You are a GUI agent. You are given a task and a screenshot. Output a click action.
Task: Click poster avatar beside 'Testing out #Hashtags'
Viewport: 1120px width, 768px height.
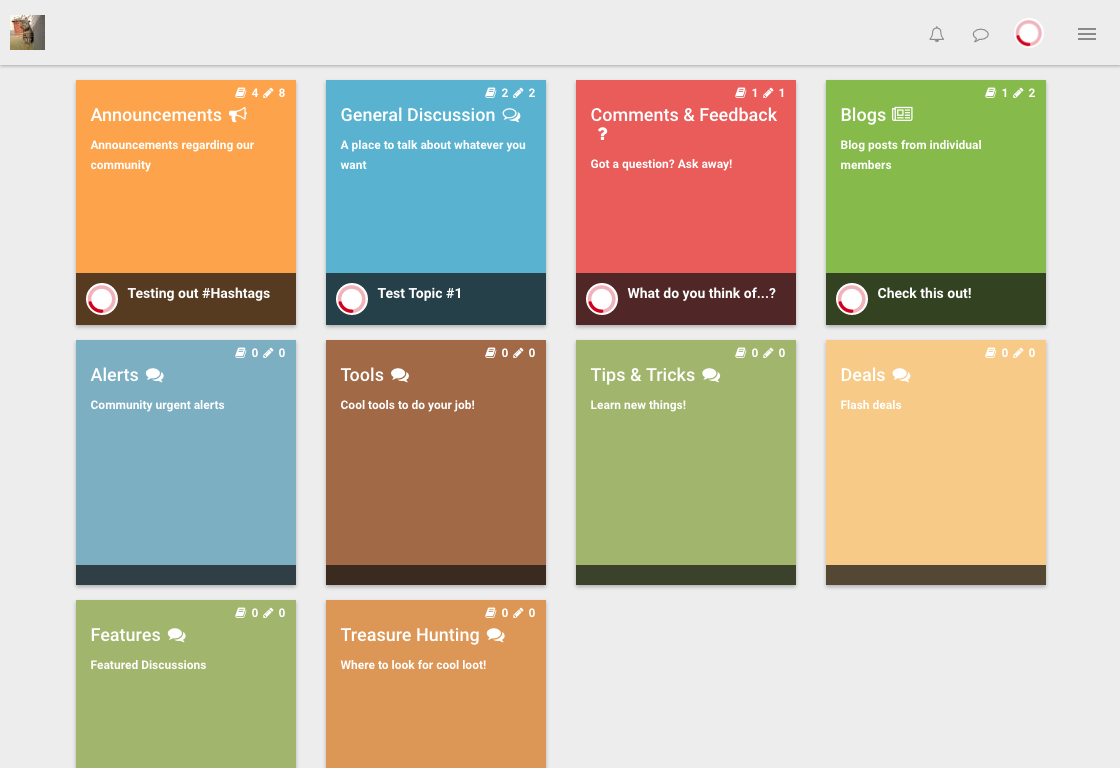pyautogui.click(x=102, y=299)
